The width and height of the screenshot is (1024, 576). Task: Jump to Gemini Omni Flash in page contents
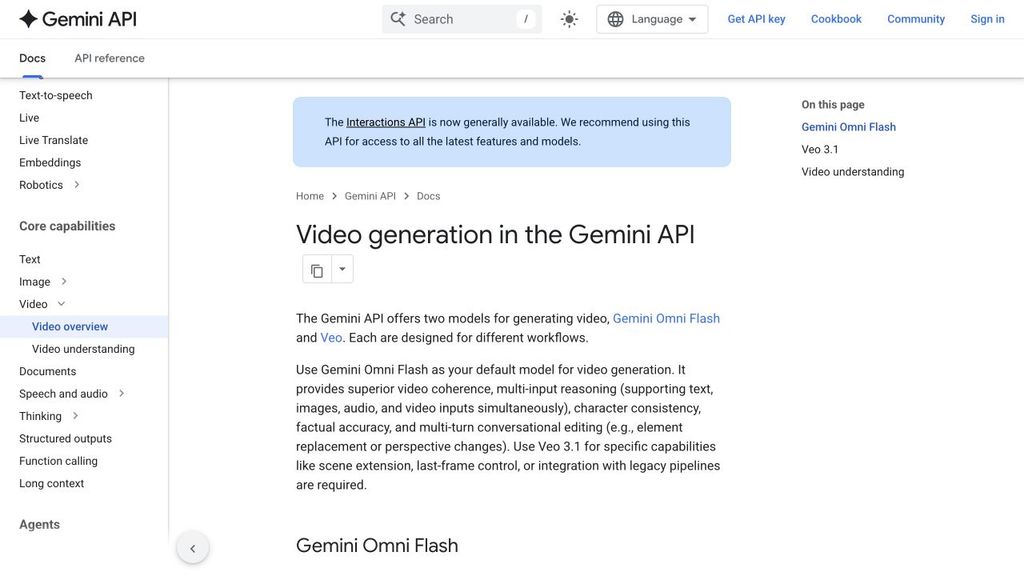pyautogui.click(x=848, y=127)
